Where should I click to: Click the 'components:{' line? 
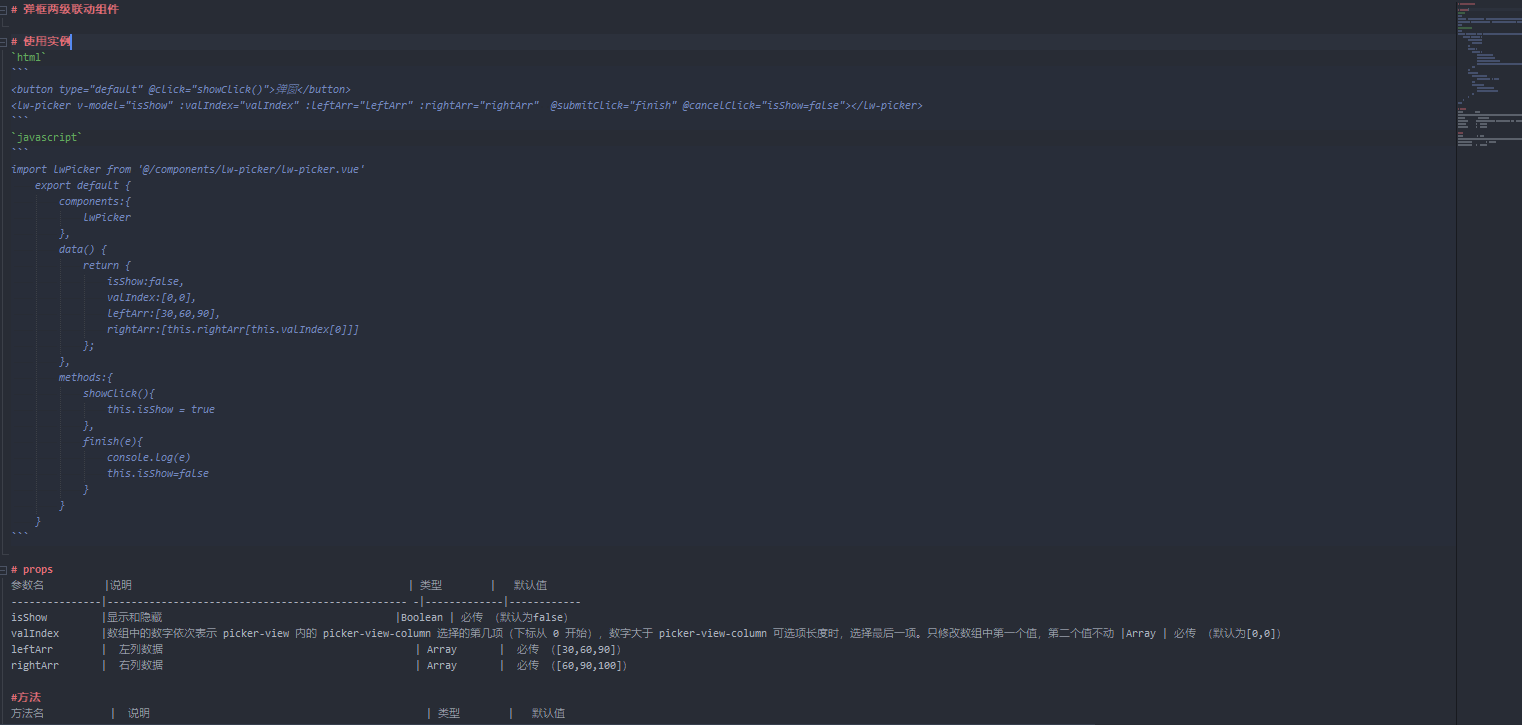click(x=95, y=201)
